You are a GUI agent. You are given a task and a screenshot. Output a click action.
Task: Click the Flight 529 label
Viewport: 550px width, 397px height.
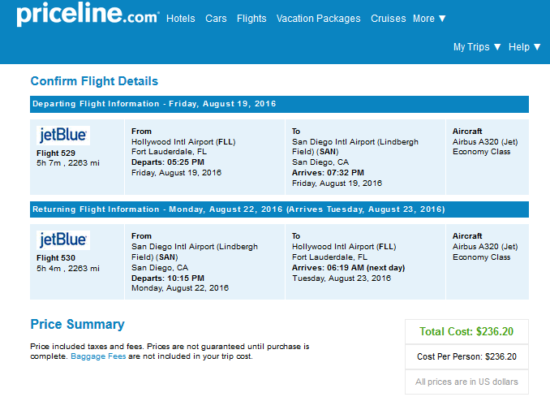point(56,153)
